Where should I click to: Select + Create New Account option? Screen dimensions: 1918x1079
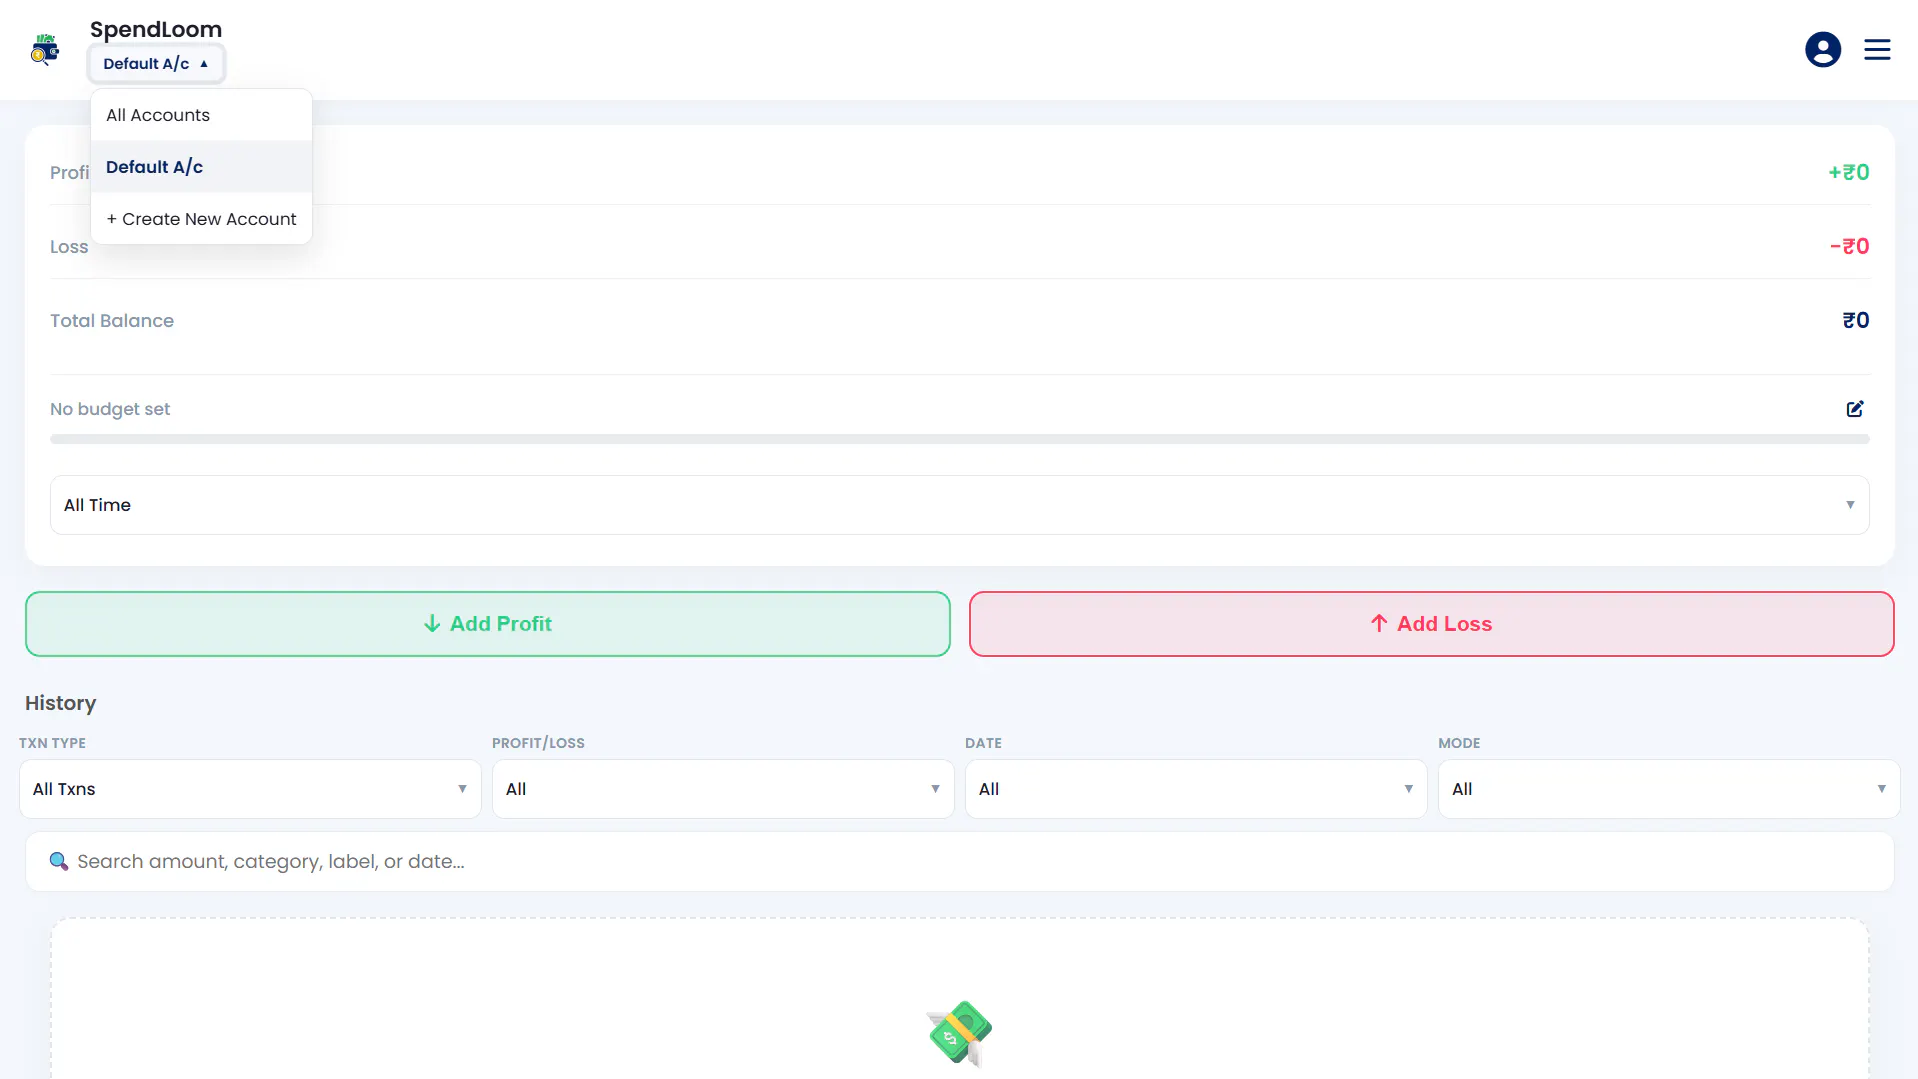coord(201,219)
